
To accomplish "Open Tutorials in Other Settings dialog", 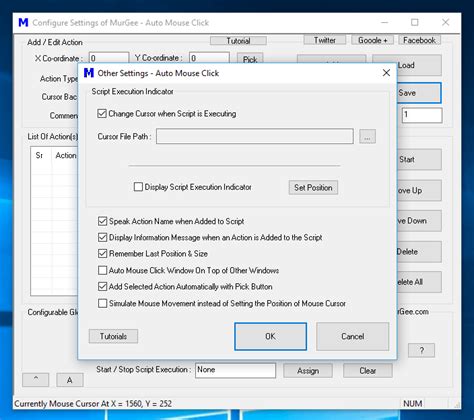I will click(113, 336).
